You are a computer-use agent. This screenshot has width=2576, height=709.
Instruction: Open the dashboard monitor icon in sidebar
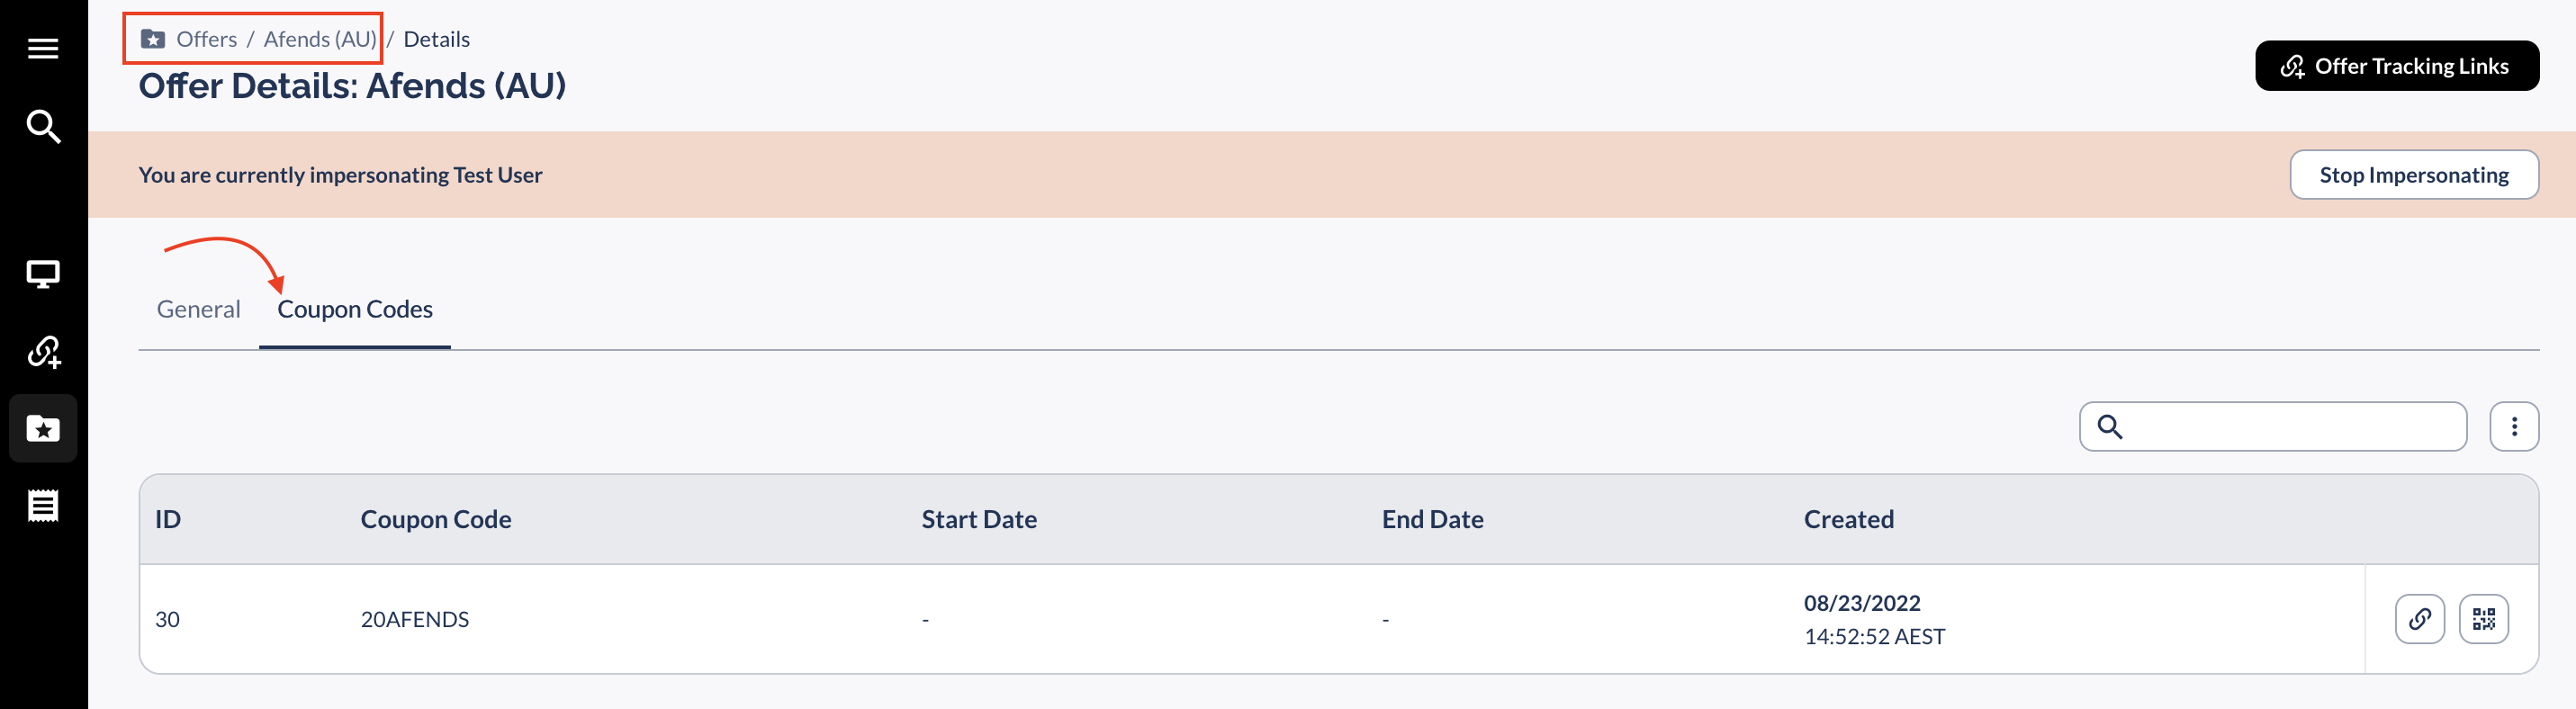click(x=43, y=273)
